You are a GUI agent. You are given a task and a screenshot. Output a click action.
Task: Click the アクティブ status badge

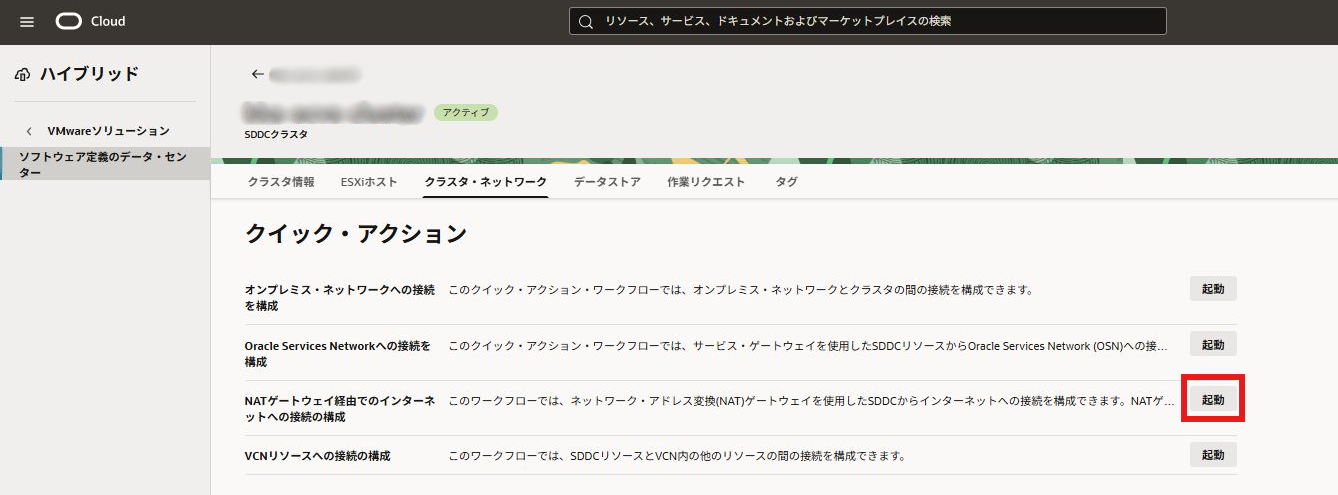coord(465,112)
